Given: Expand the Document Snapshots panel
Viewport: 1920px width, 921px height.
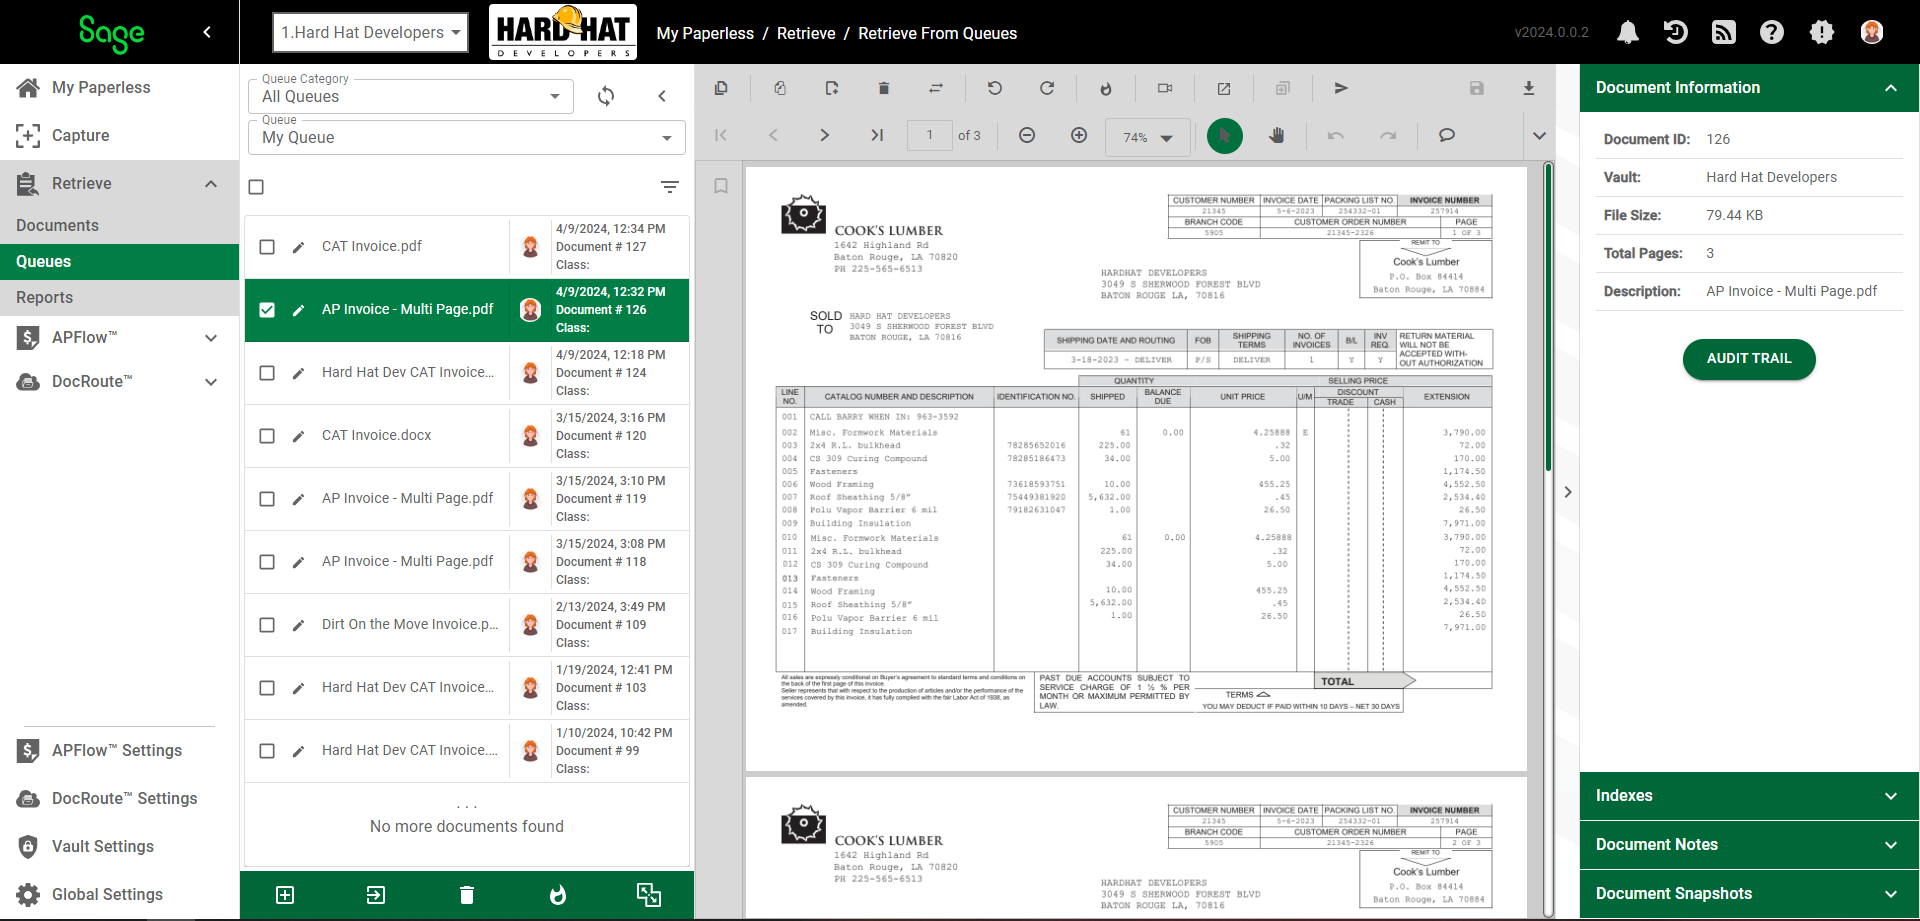Looking at the screenshot, I should click(1749, 894).
